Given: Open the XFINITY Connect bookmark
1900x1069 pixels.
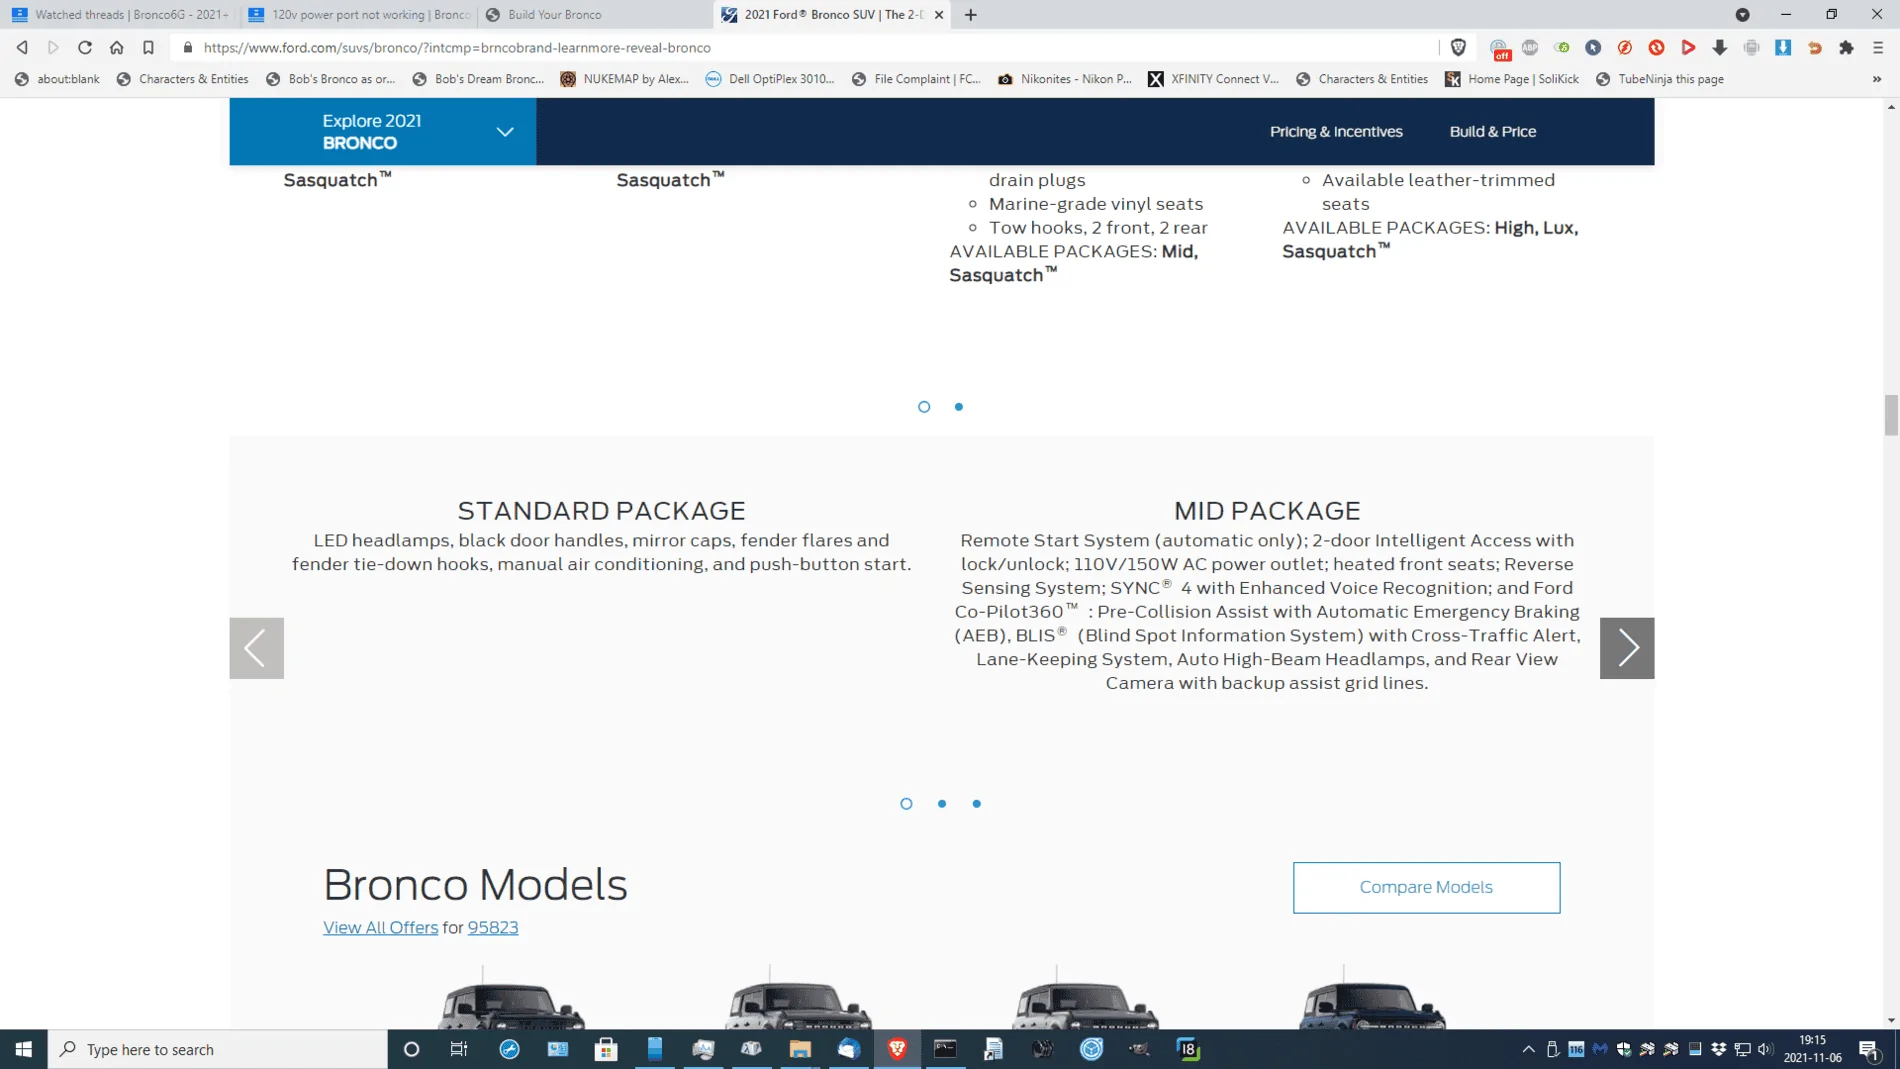Looking at the screenshot, I should pyautogui.click(x=1213, y=79).
